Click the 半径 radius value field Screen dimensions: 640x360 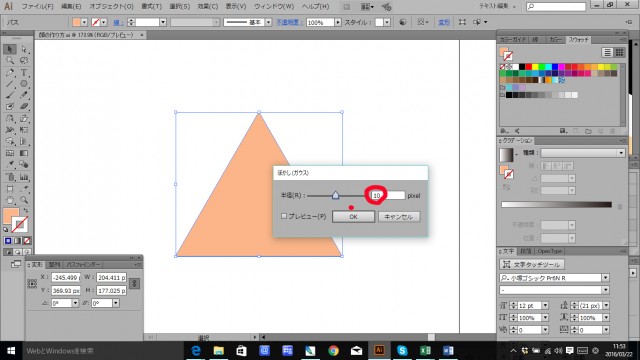(388, 196)
